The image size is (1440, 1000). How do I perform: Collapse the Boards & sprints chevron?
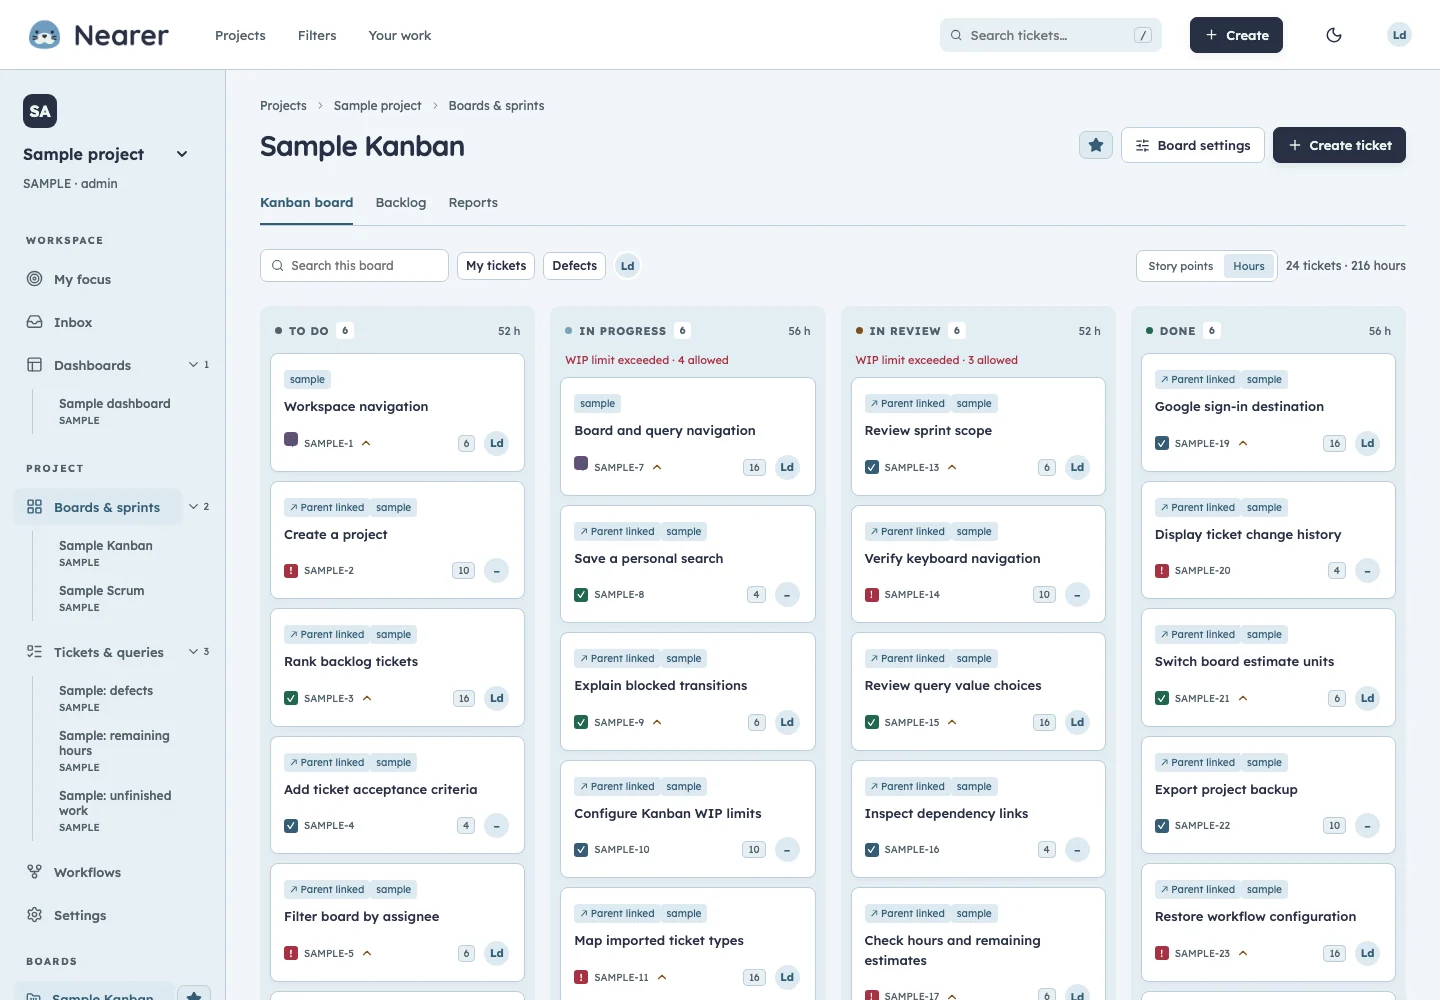pos(194,507)
